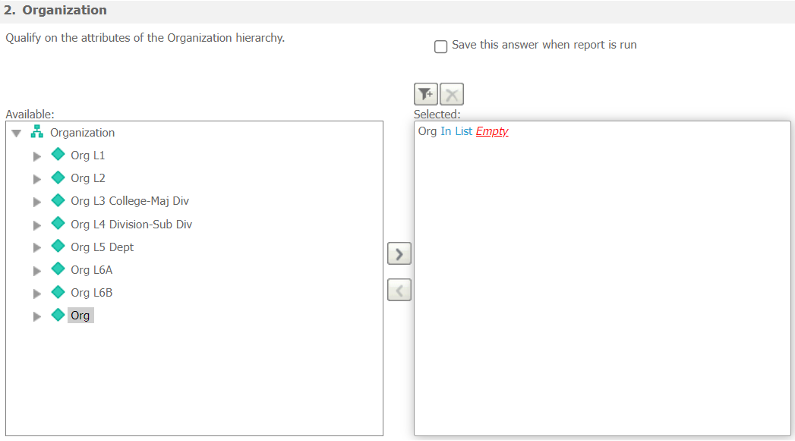Select the highlighted Org attribute

point(80,316)
